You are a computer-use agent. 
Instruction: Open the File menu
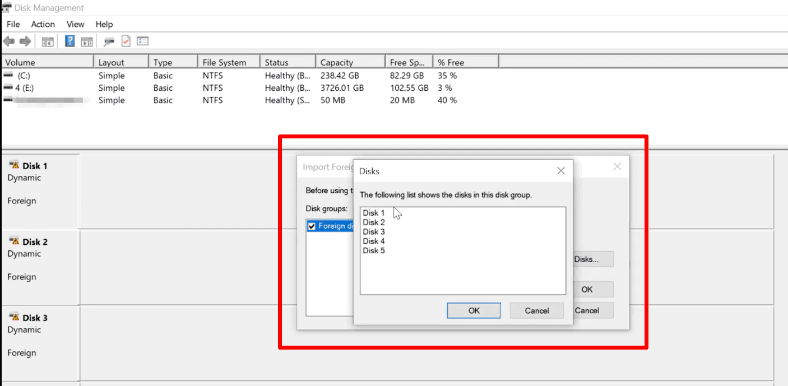click(13, 24)
